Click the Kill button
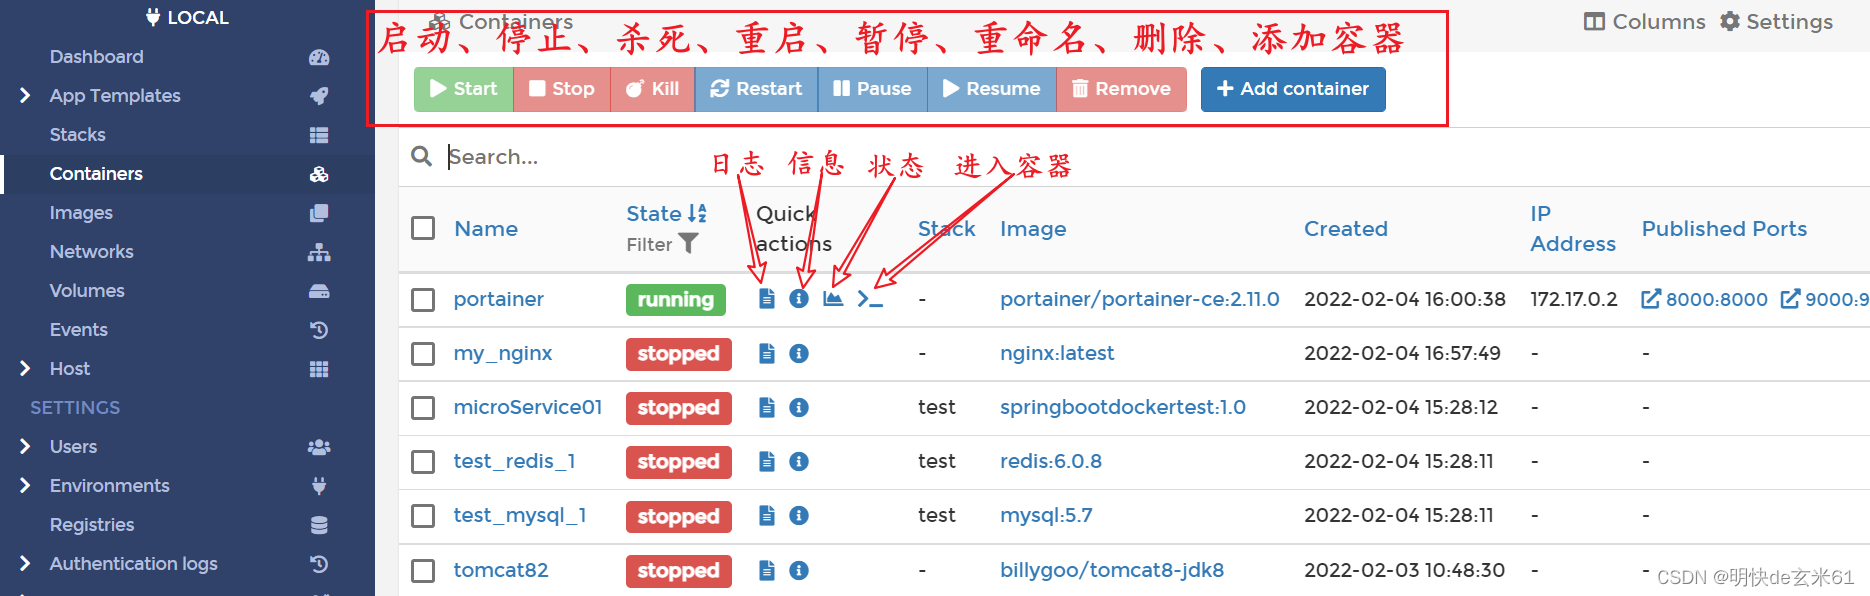1870x596 pixels. [x=653, y=89]
